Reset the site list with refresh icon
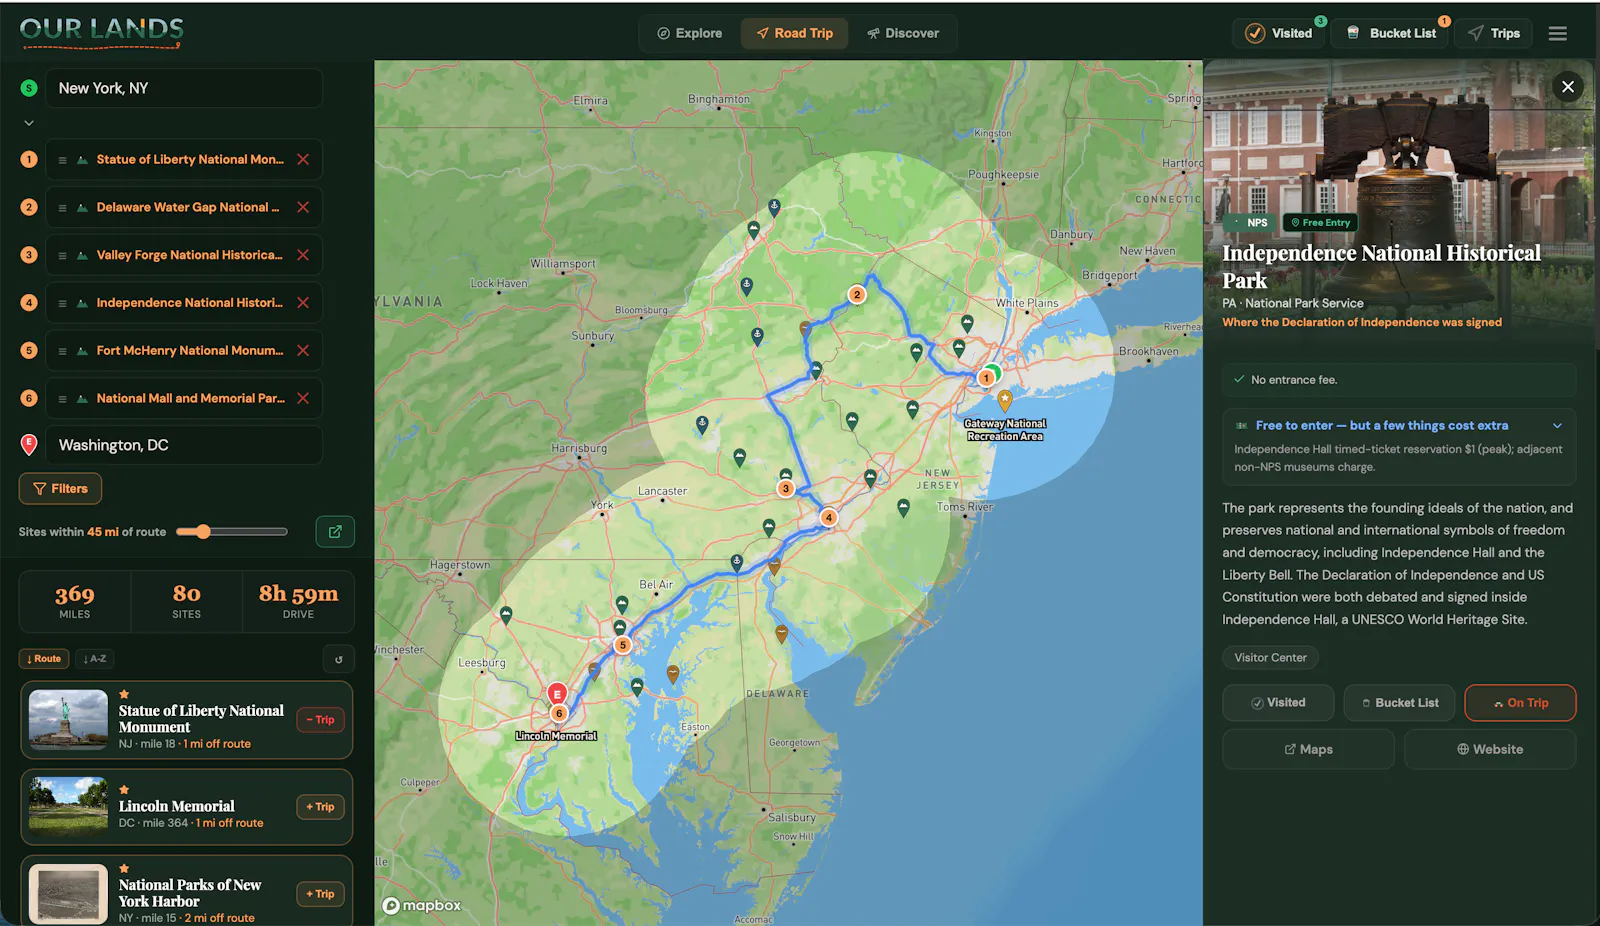Screen dimensions: 1600x926 [338, 659]
